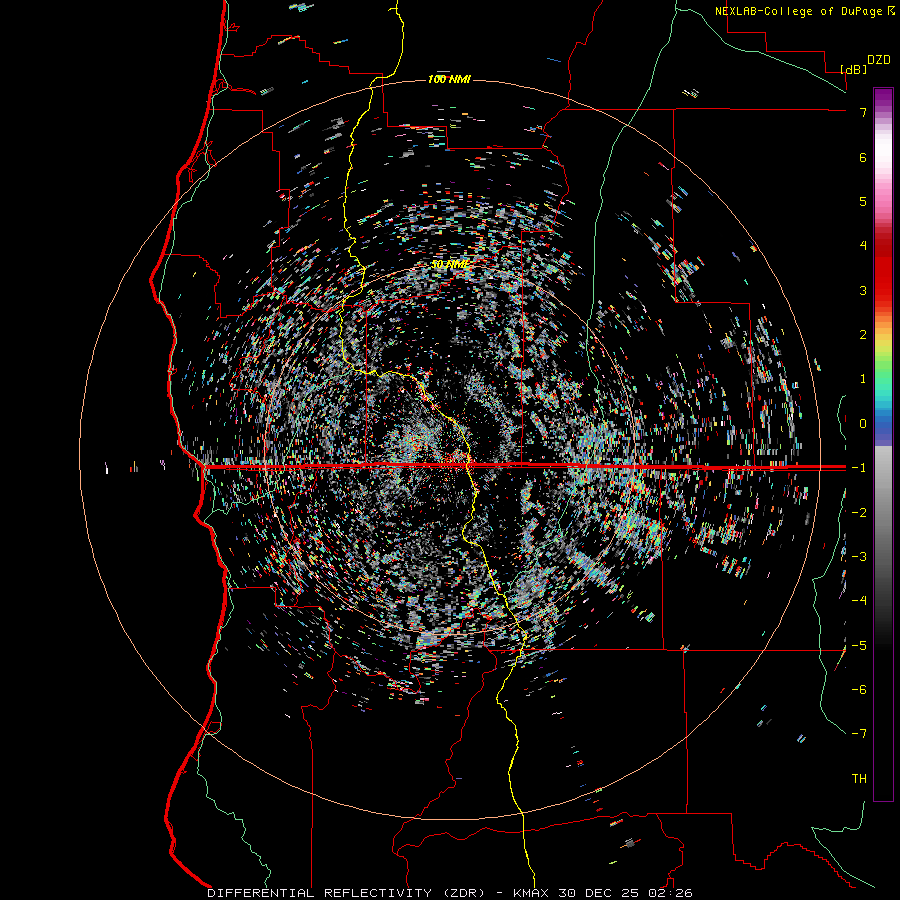Click the 1 value on the color scale
This screenshot has height=900, width=900.
tap(863, 379)
